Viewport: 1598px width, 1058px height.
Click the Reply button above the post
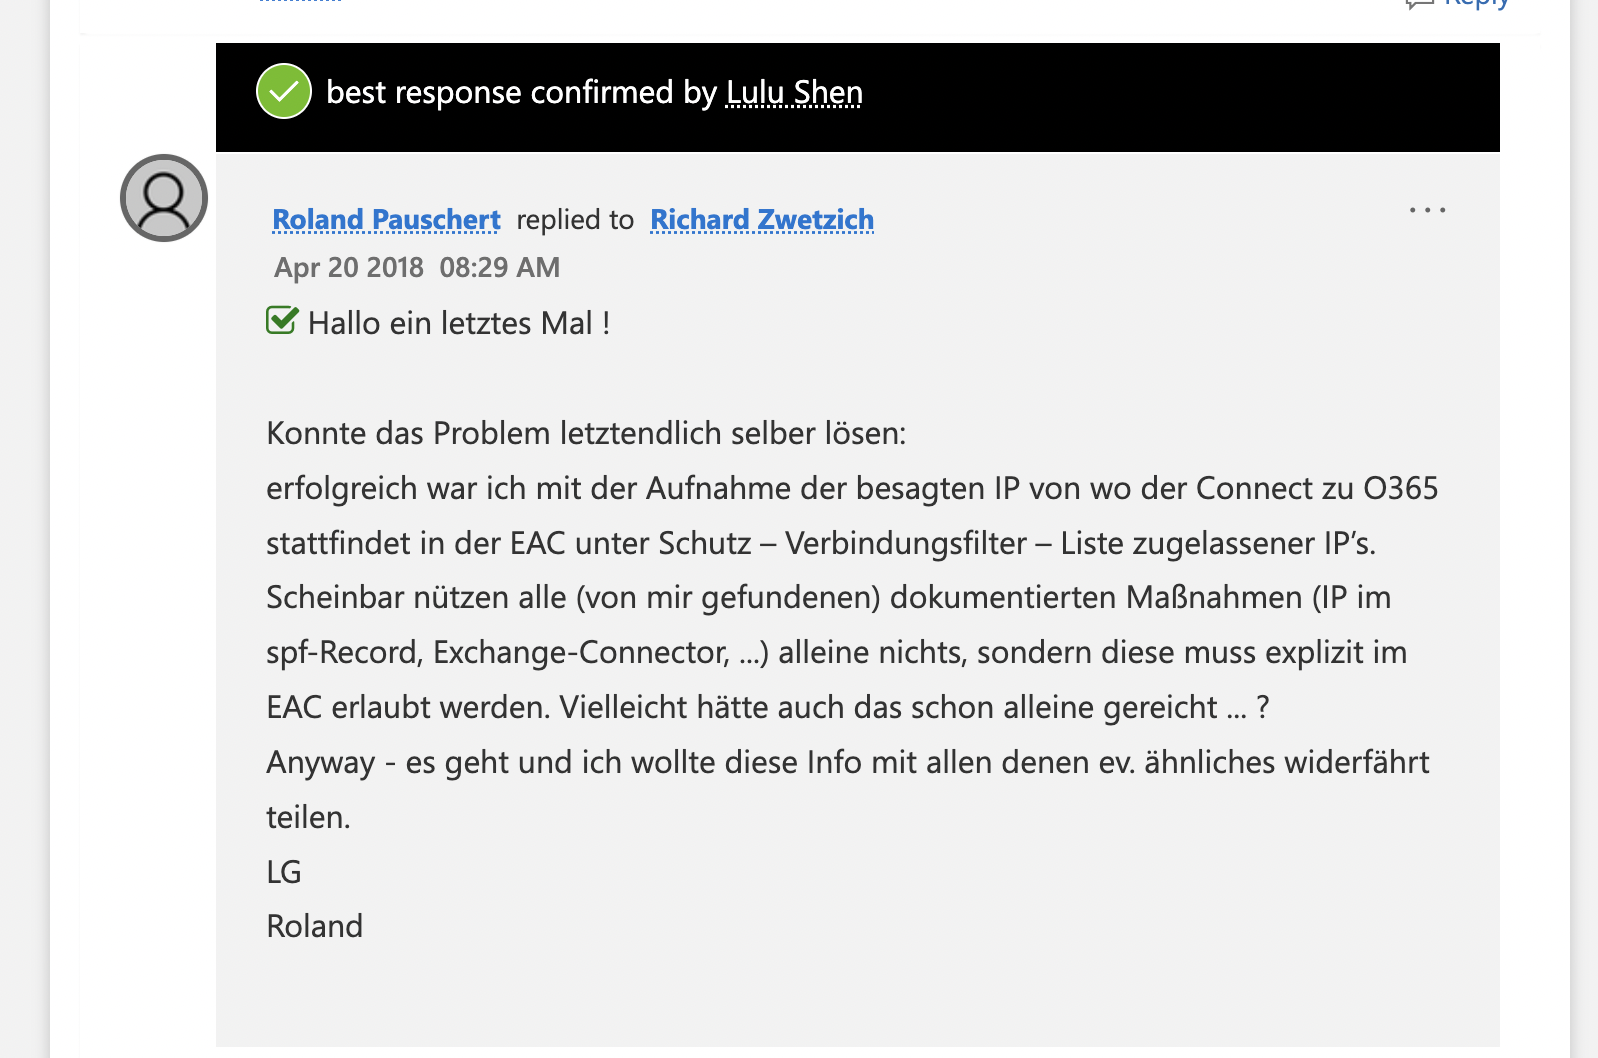pos(1476,4)
